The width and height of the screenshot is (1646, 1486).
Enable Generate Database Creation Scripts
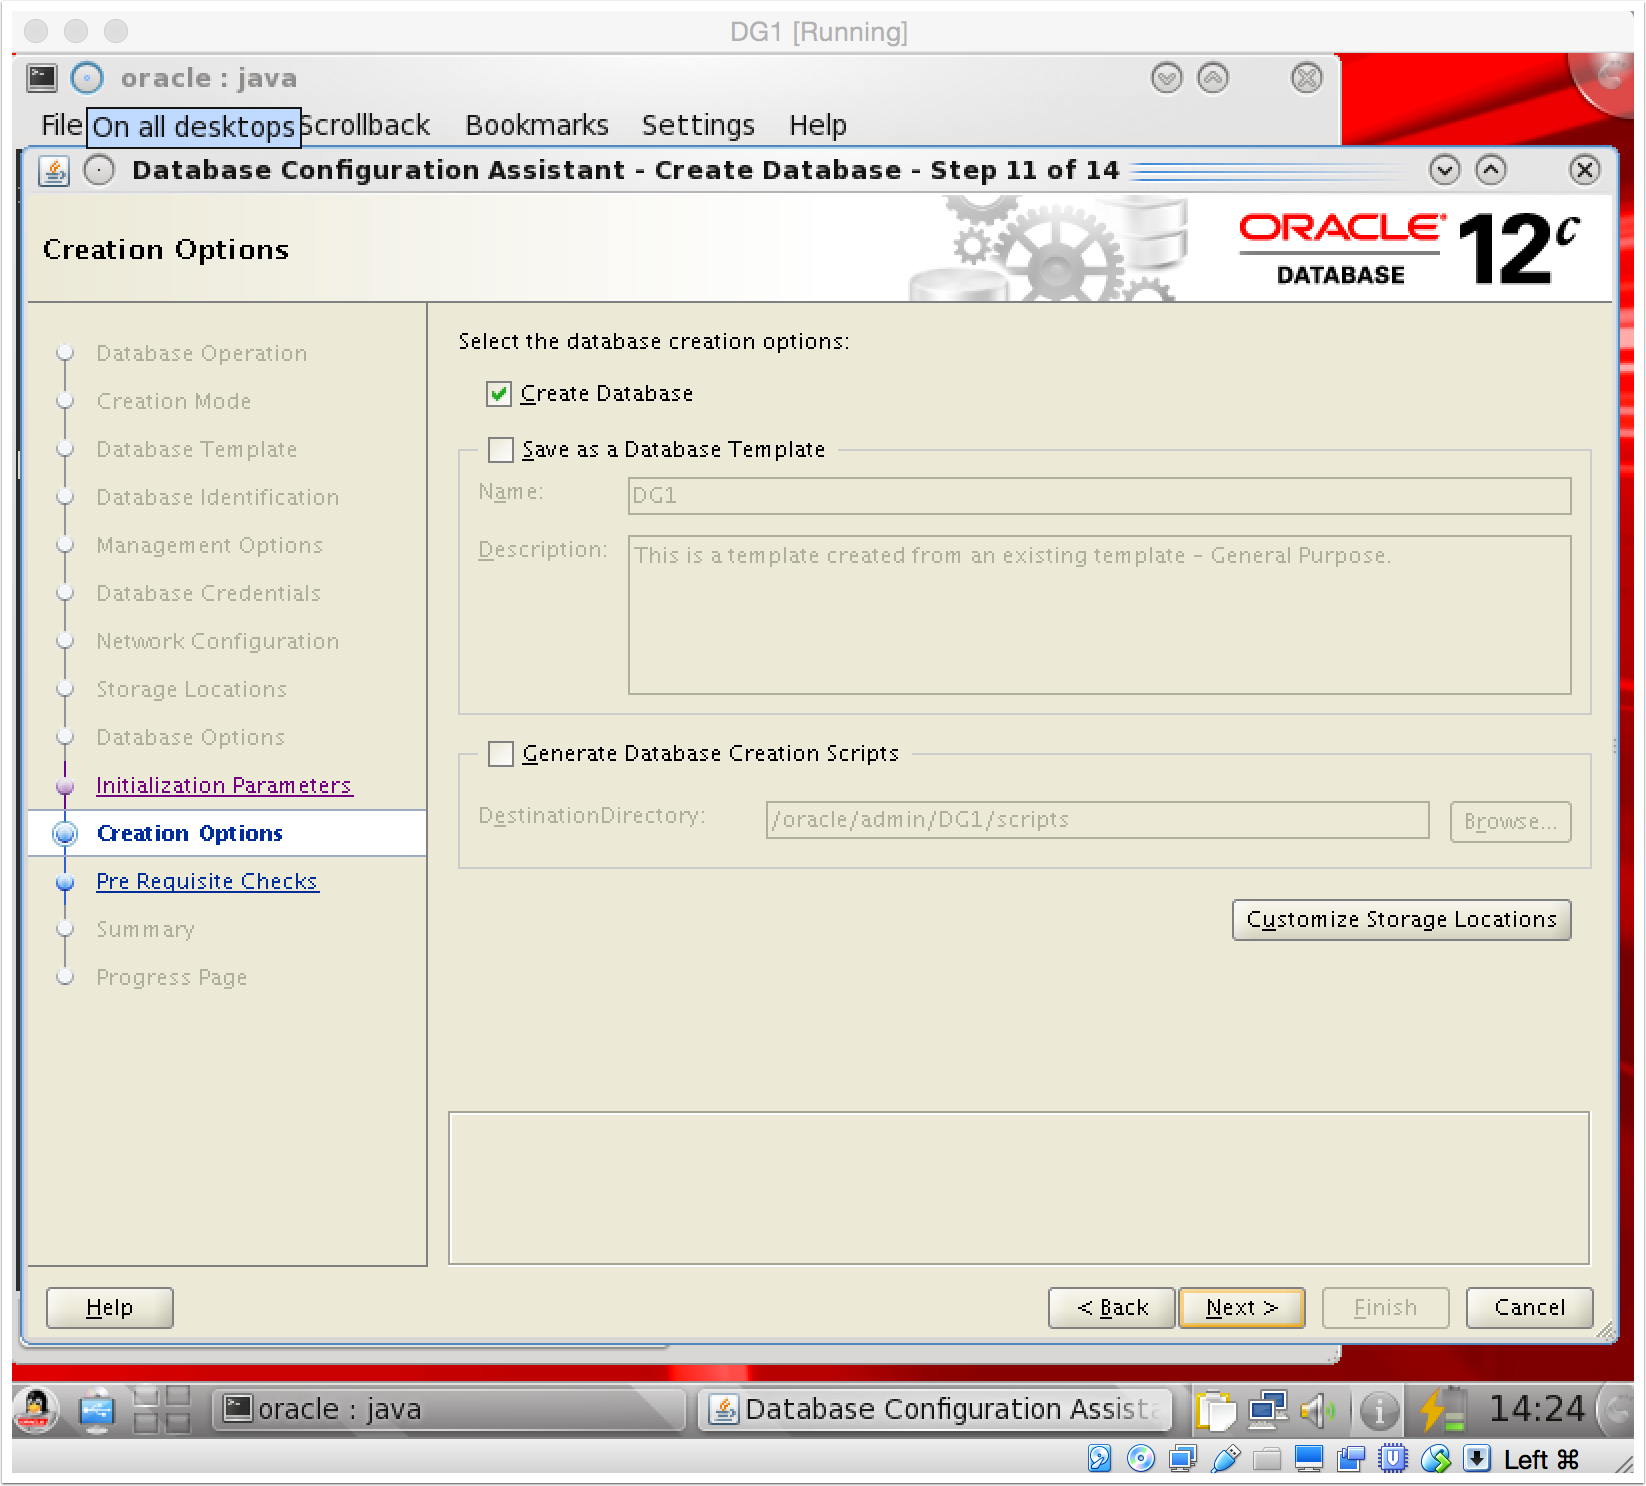[500, 754]
